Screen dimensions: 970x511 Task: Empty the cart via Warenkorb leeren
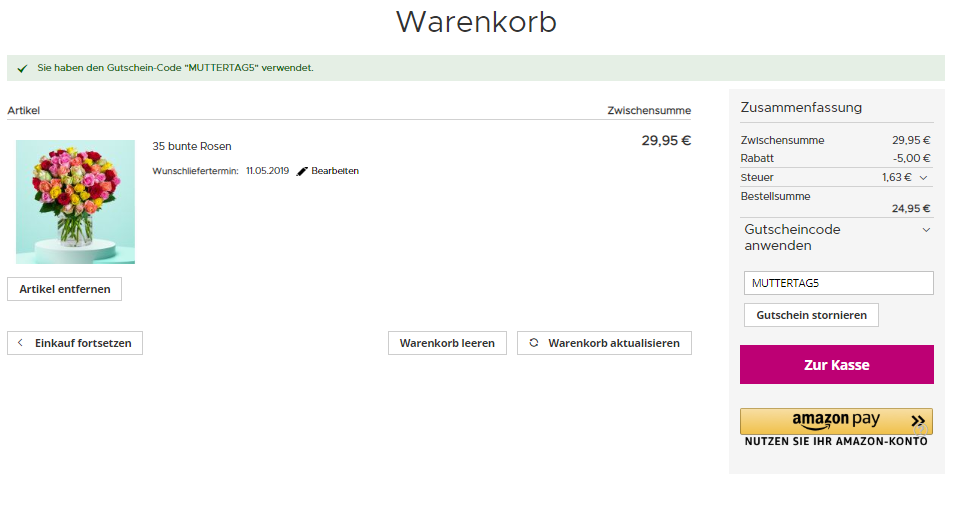coord(447,343)
